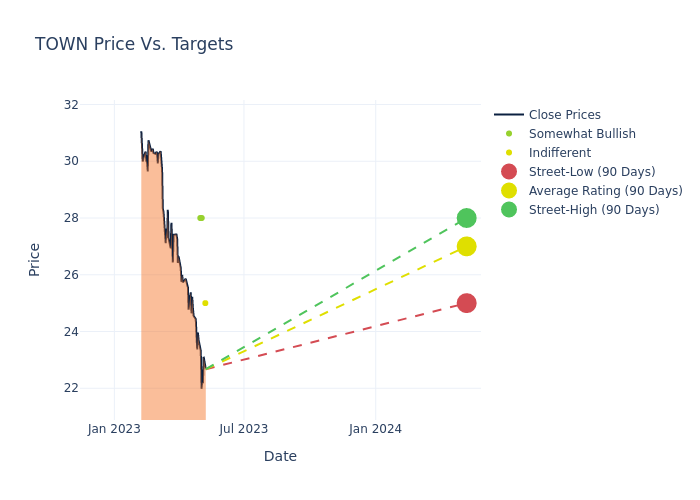Click the Jan 2024 x-axis label
Image resolution: width=700 pixels, height=500 pixels.
pyautogui.click(x=375, y=429)
